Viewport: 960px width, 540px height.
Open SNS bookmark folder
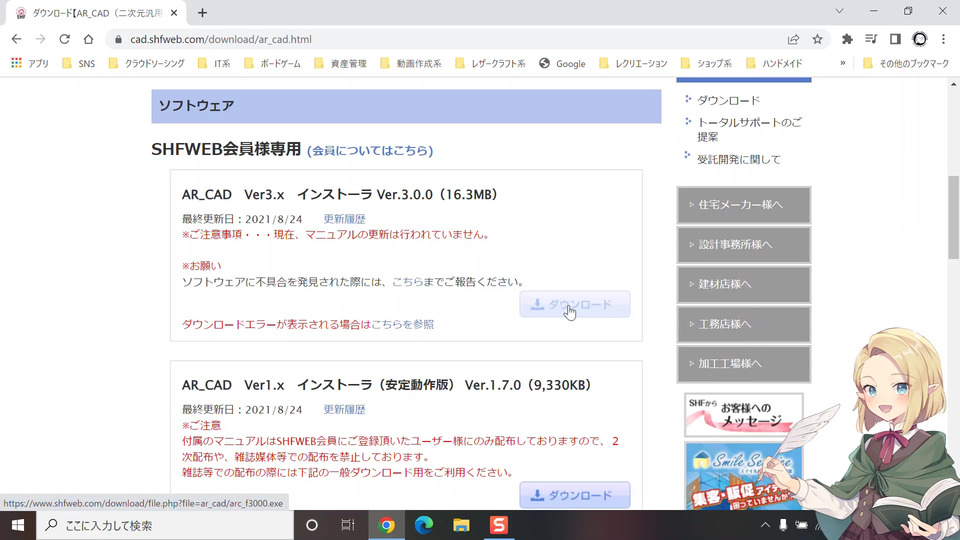[x=79, y=63]
